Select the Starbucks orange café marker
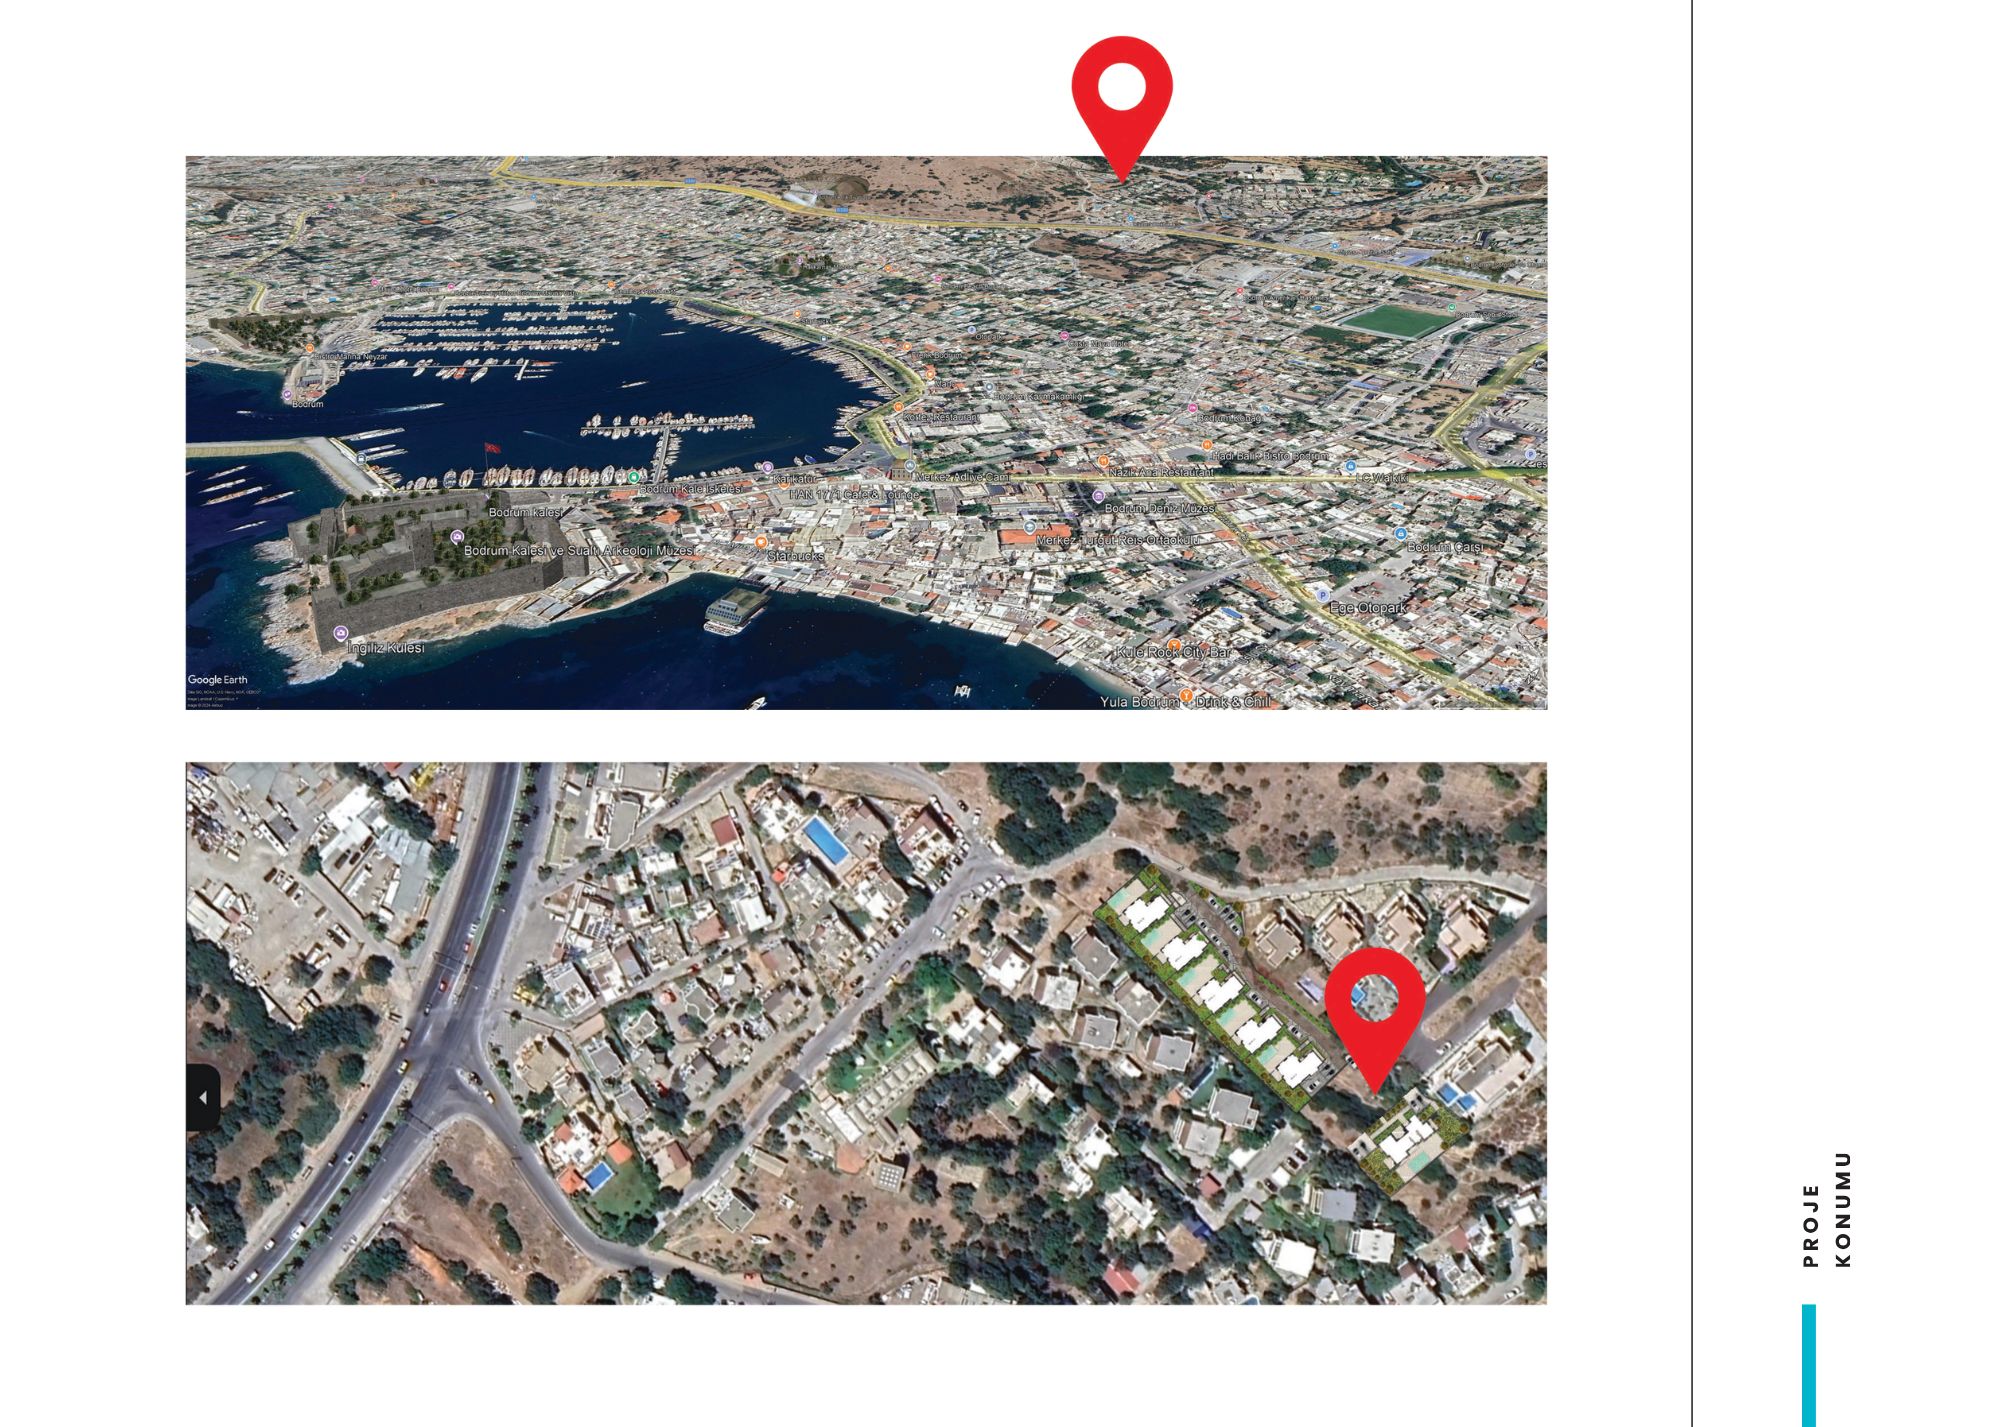 pos(761,542)
